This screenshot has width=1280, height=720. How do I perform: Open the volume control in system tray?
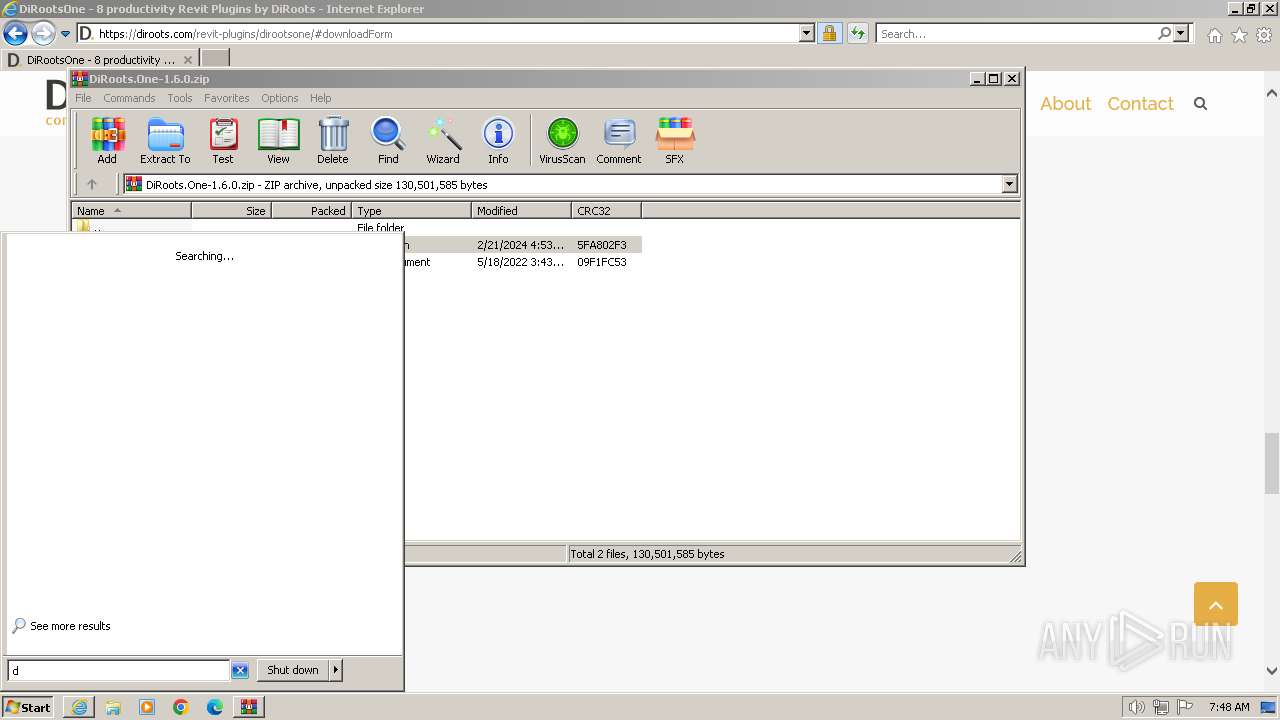1137,707
